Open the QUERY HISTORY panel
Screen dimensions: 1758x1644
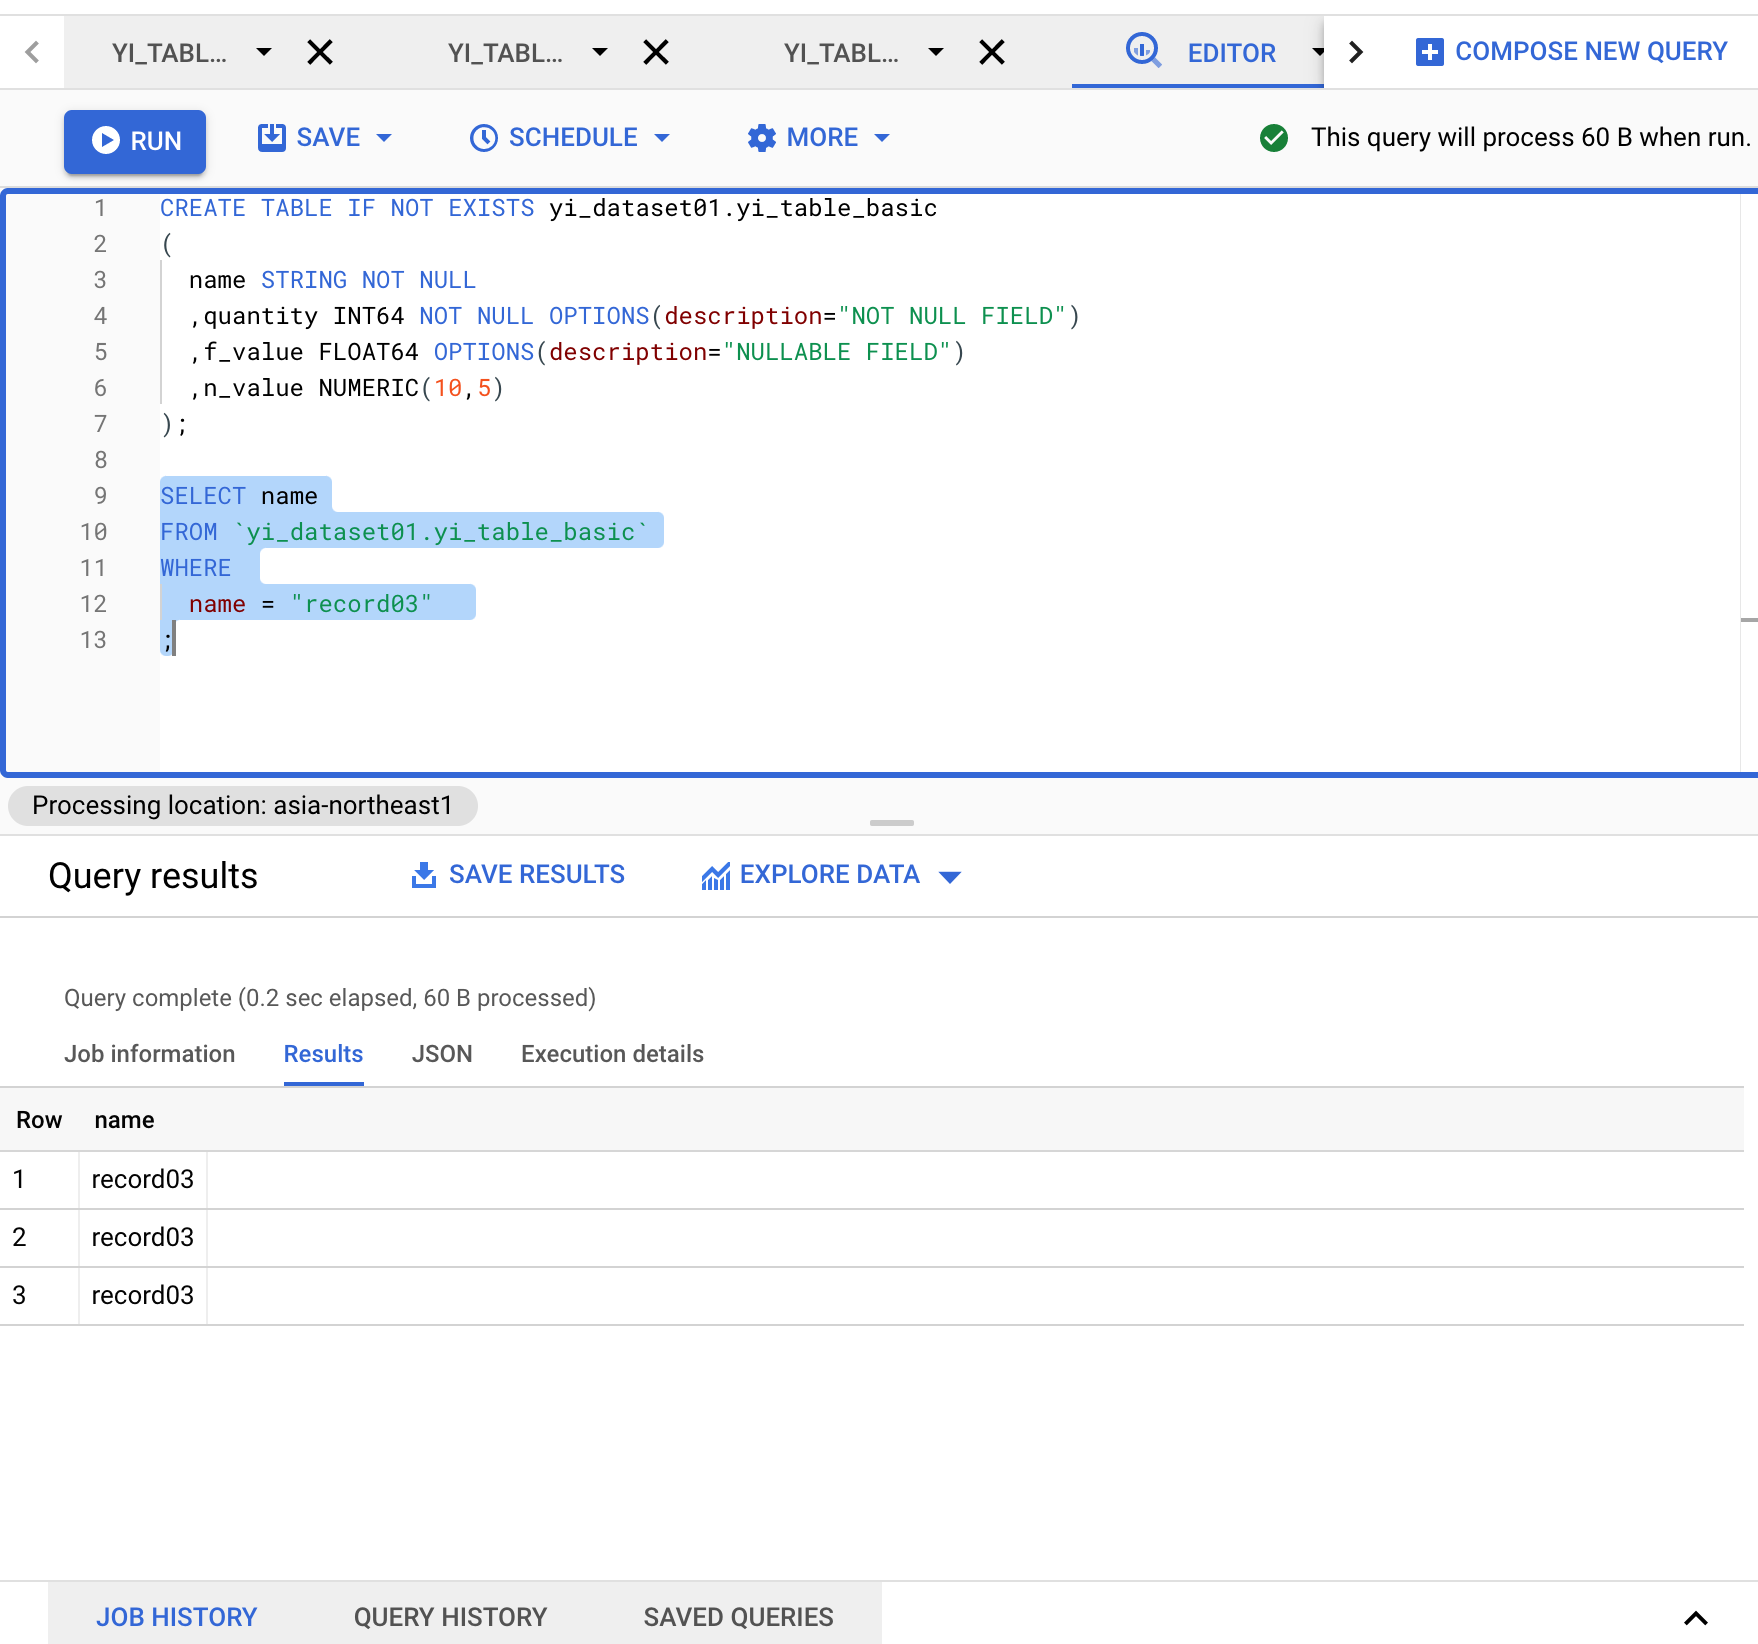coord(450,1617)
